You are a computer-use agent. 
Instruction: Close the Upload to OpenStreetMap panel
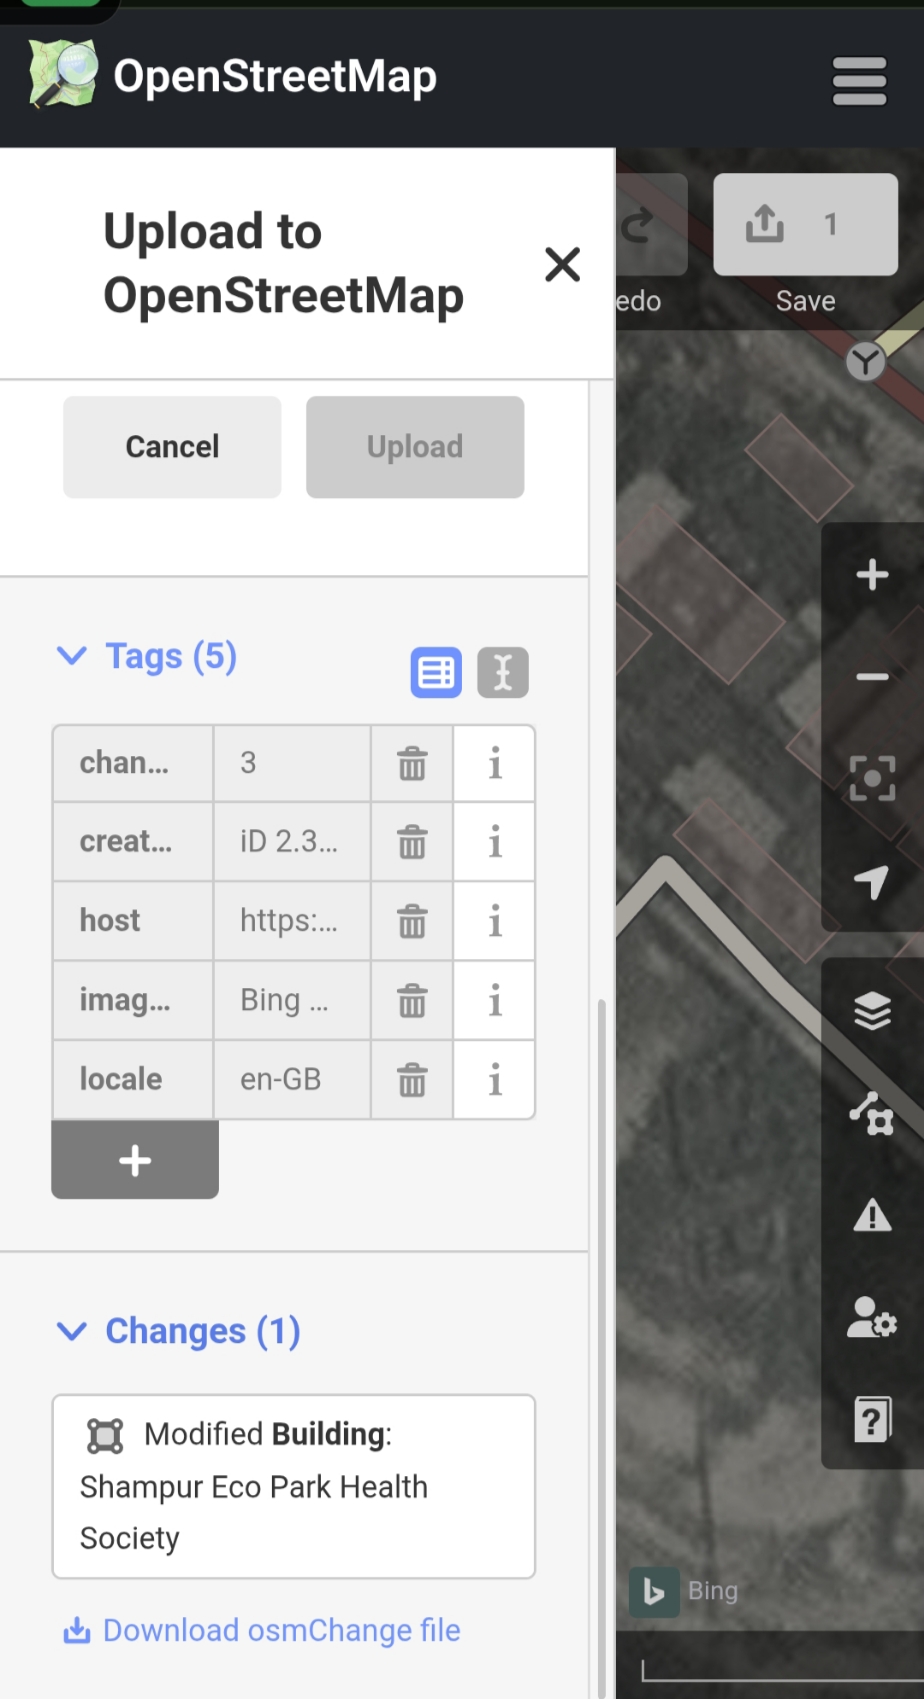(562, 264)
